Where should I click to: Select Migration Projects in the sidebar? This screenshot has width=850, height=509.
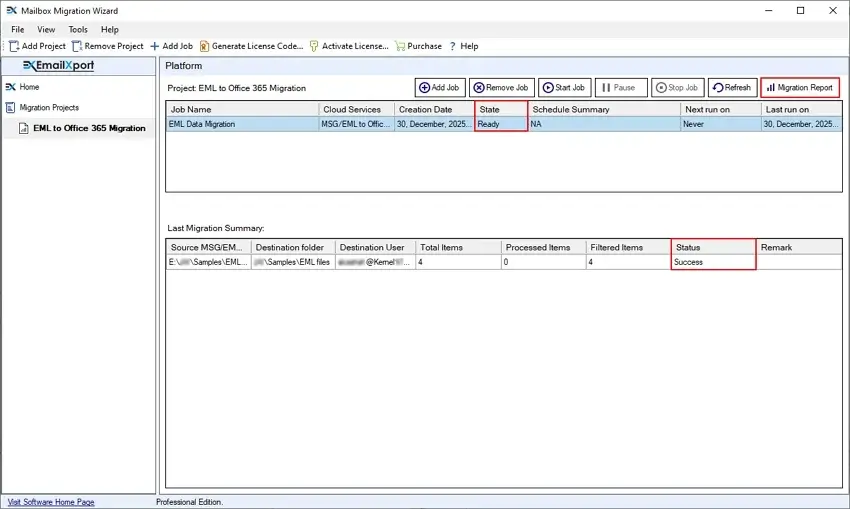click(49, 107)
